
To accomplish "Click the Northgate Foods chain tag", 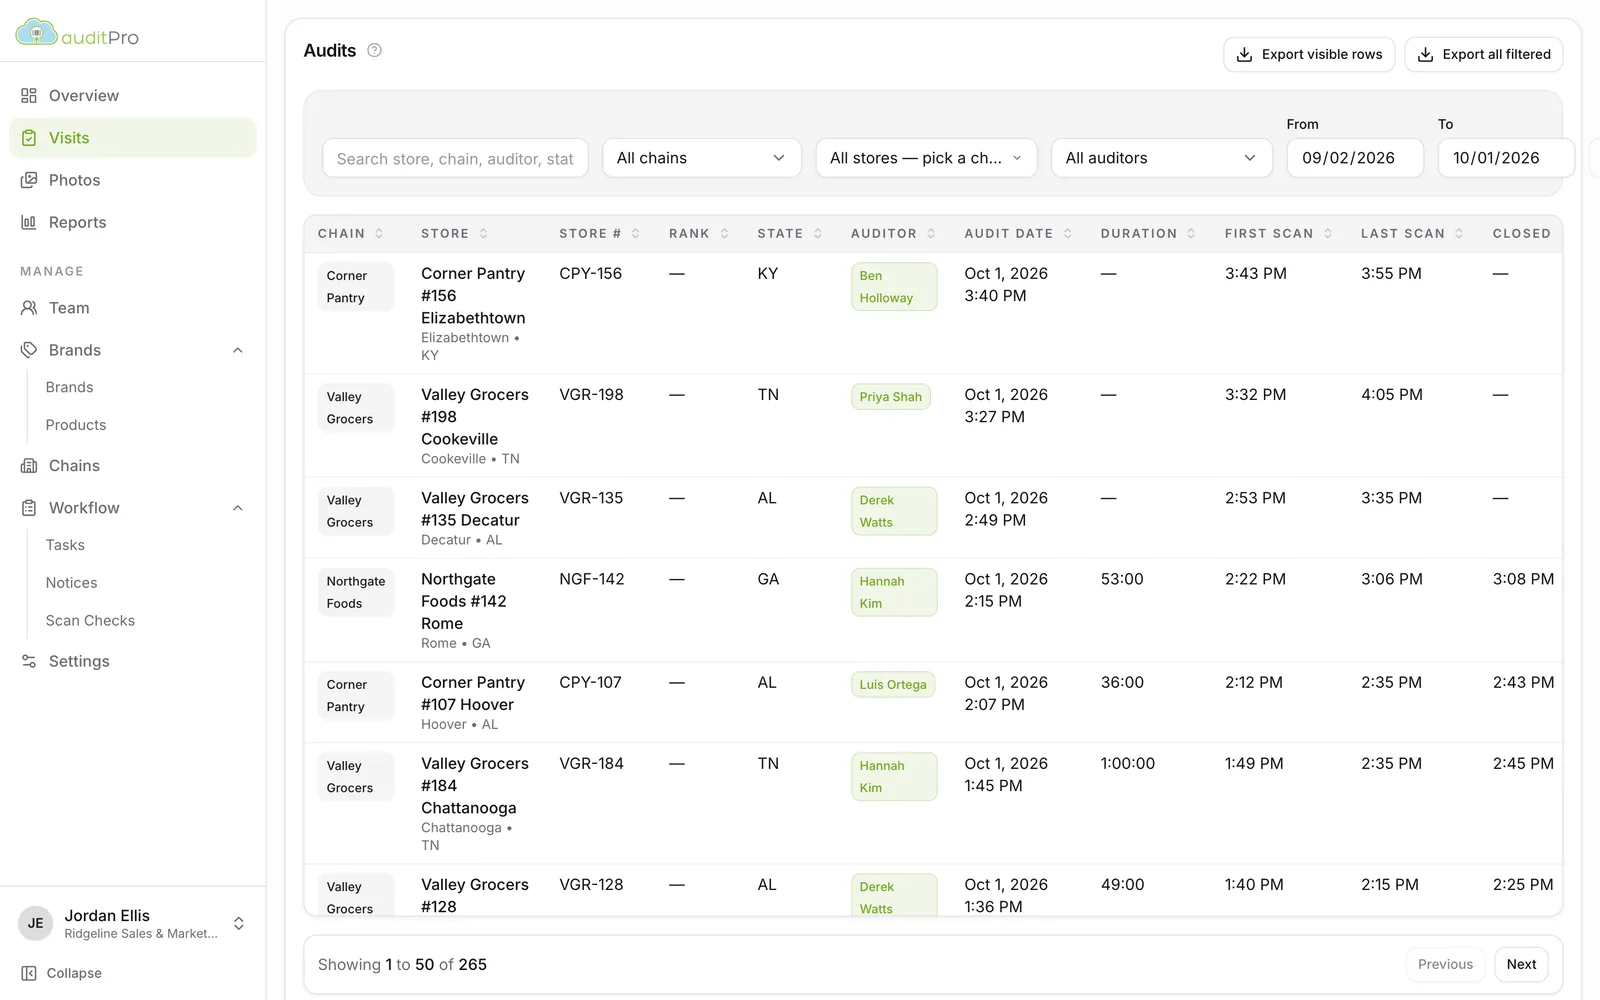I will pos(356,592).
